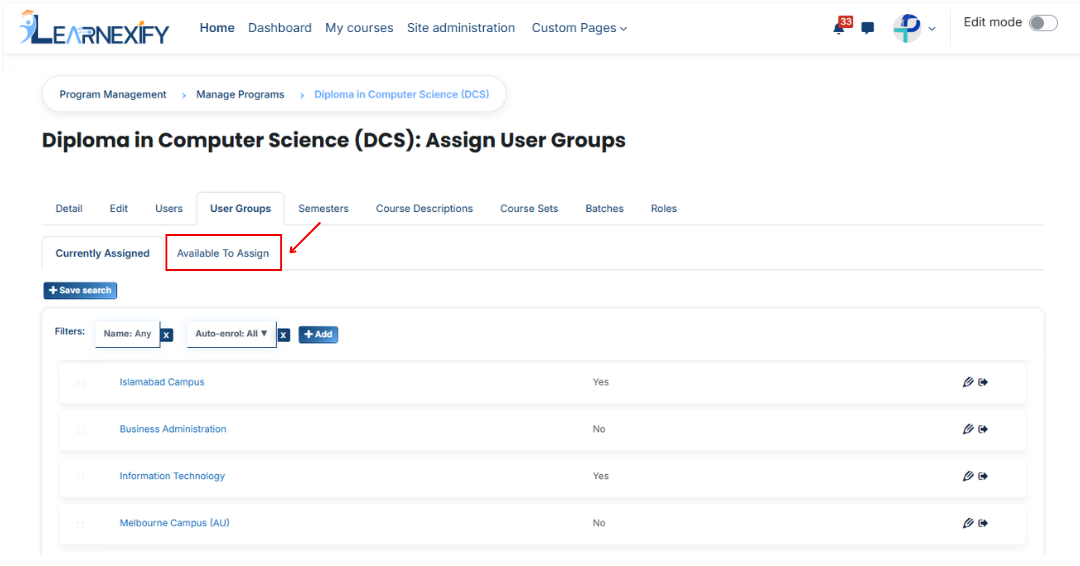
Task: Grab the drag handle of Melbourne Campus row
Action: [81, 525]
